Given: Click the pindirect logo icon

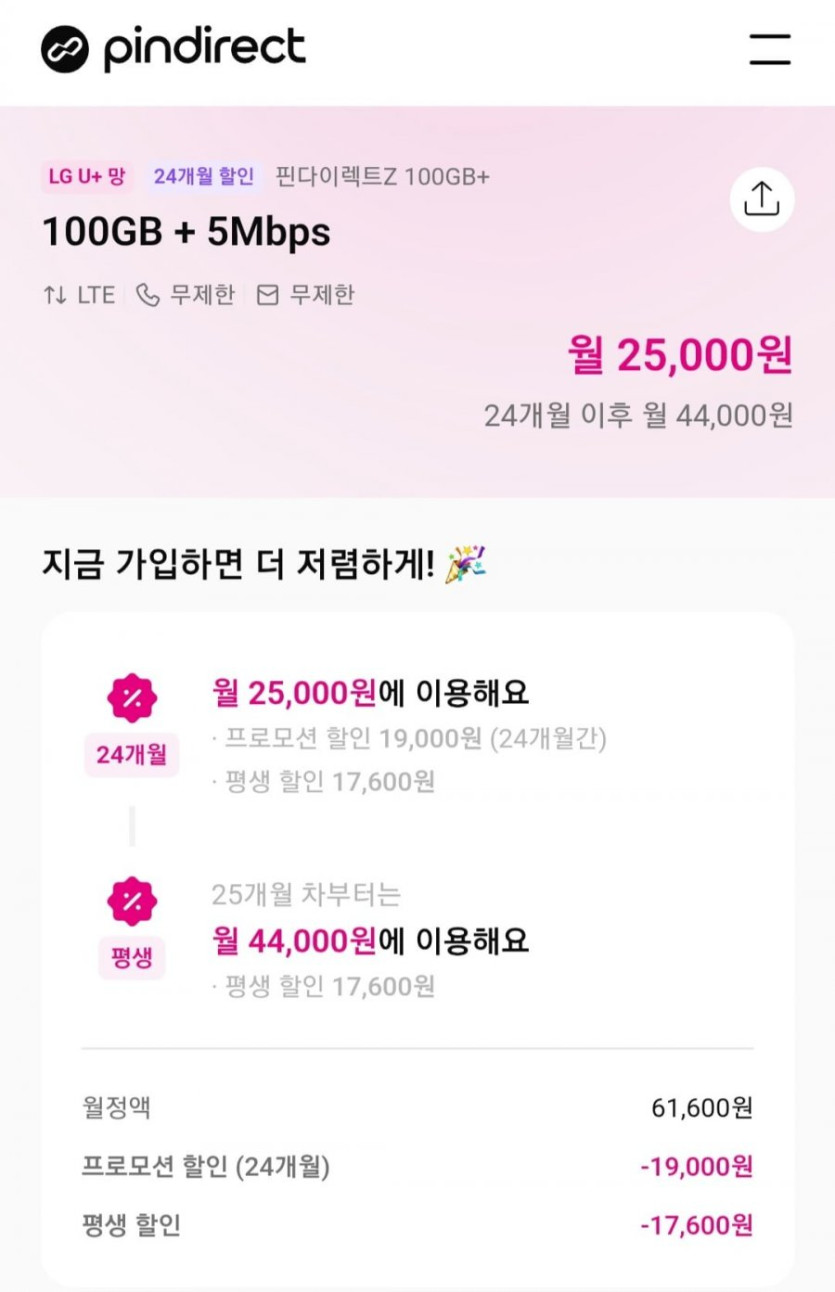Looking at the screenshot, I should (x=65, y=49).
